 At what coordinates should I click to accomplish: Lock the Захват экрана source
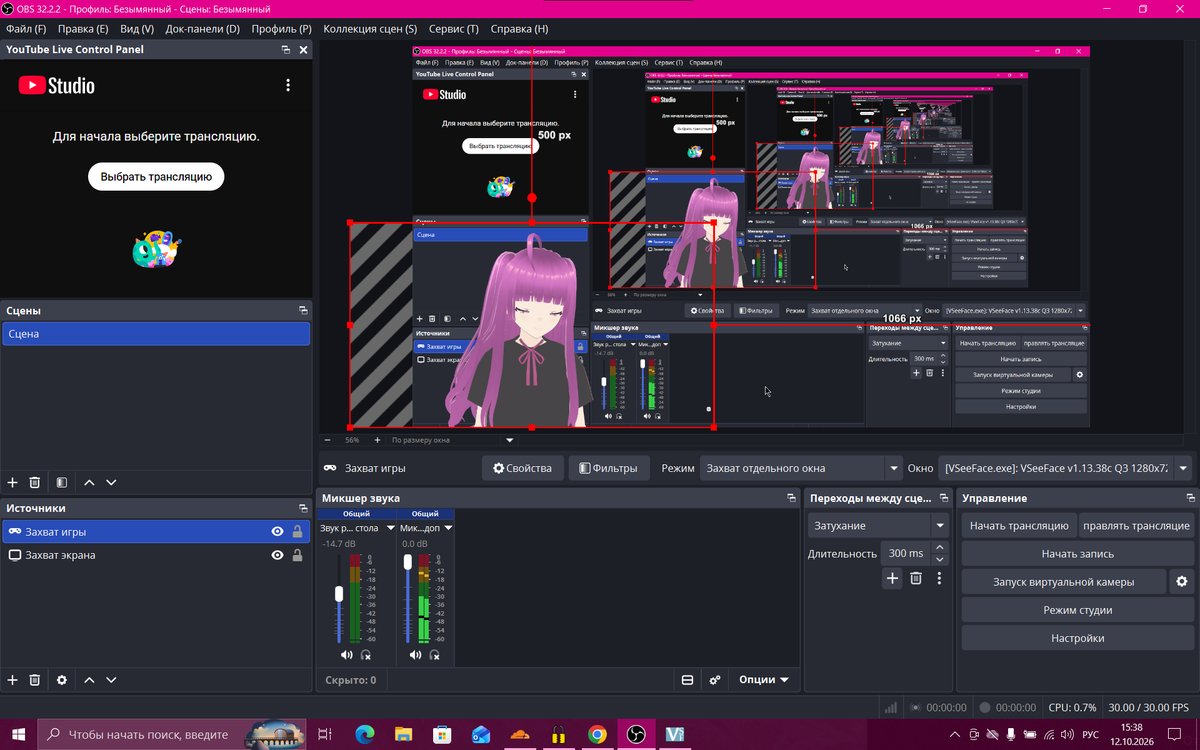click(x=297, y=555)
